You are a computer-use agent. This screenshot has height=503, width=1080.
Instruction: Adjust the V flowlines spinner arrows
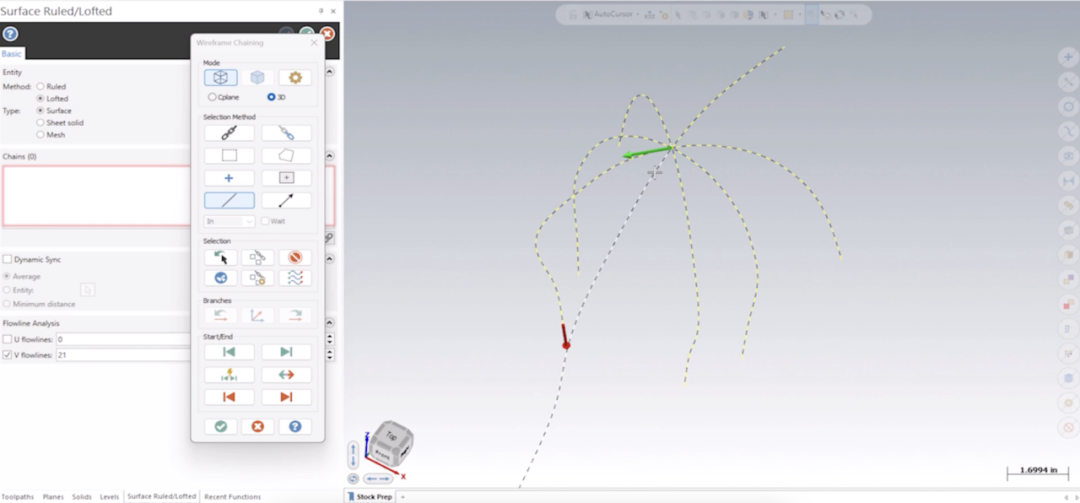(x=330, y=355)
